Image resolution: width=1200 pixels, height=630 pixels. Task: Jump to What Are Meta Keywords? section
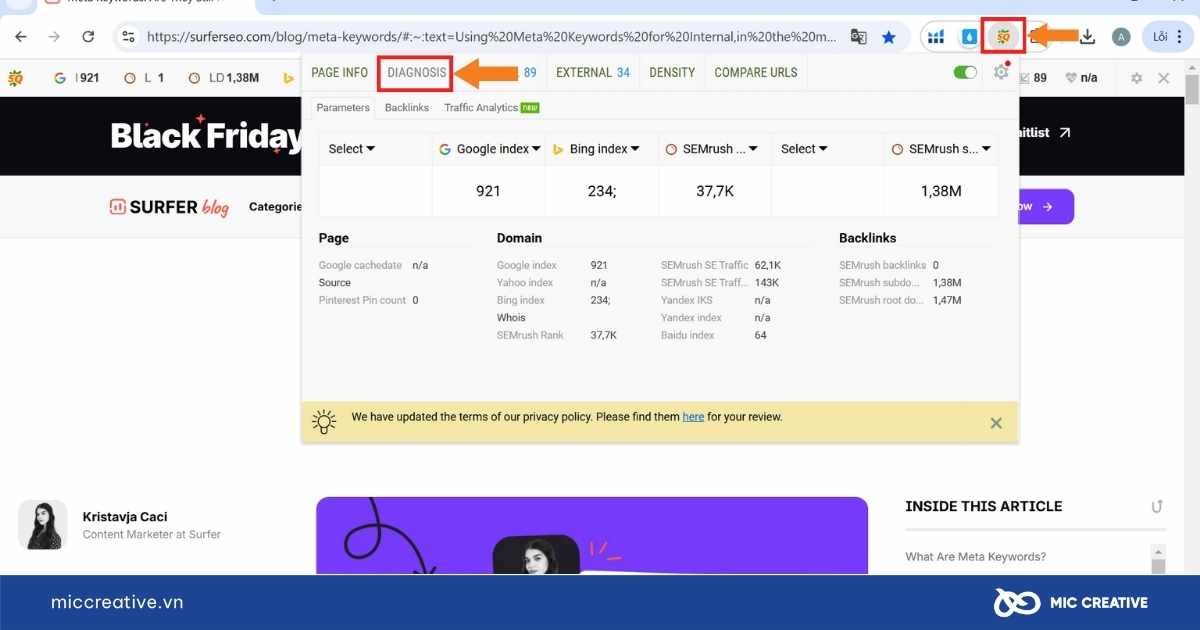(x=976, y=557)
